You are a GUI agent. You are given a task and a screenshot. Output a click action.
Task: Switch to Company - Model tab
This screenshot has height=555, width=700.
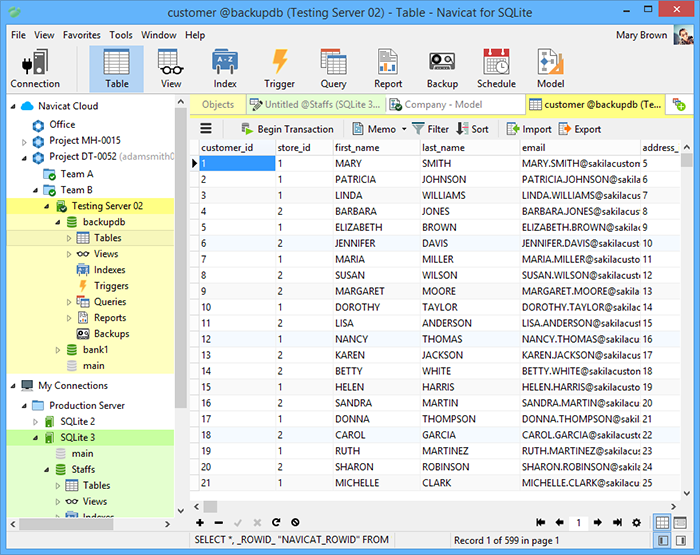(455, 104)
